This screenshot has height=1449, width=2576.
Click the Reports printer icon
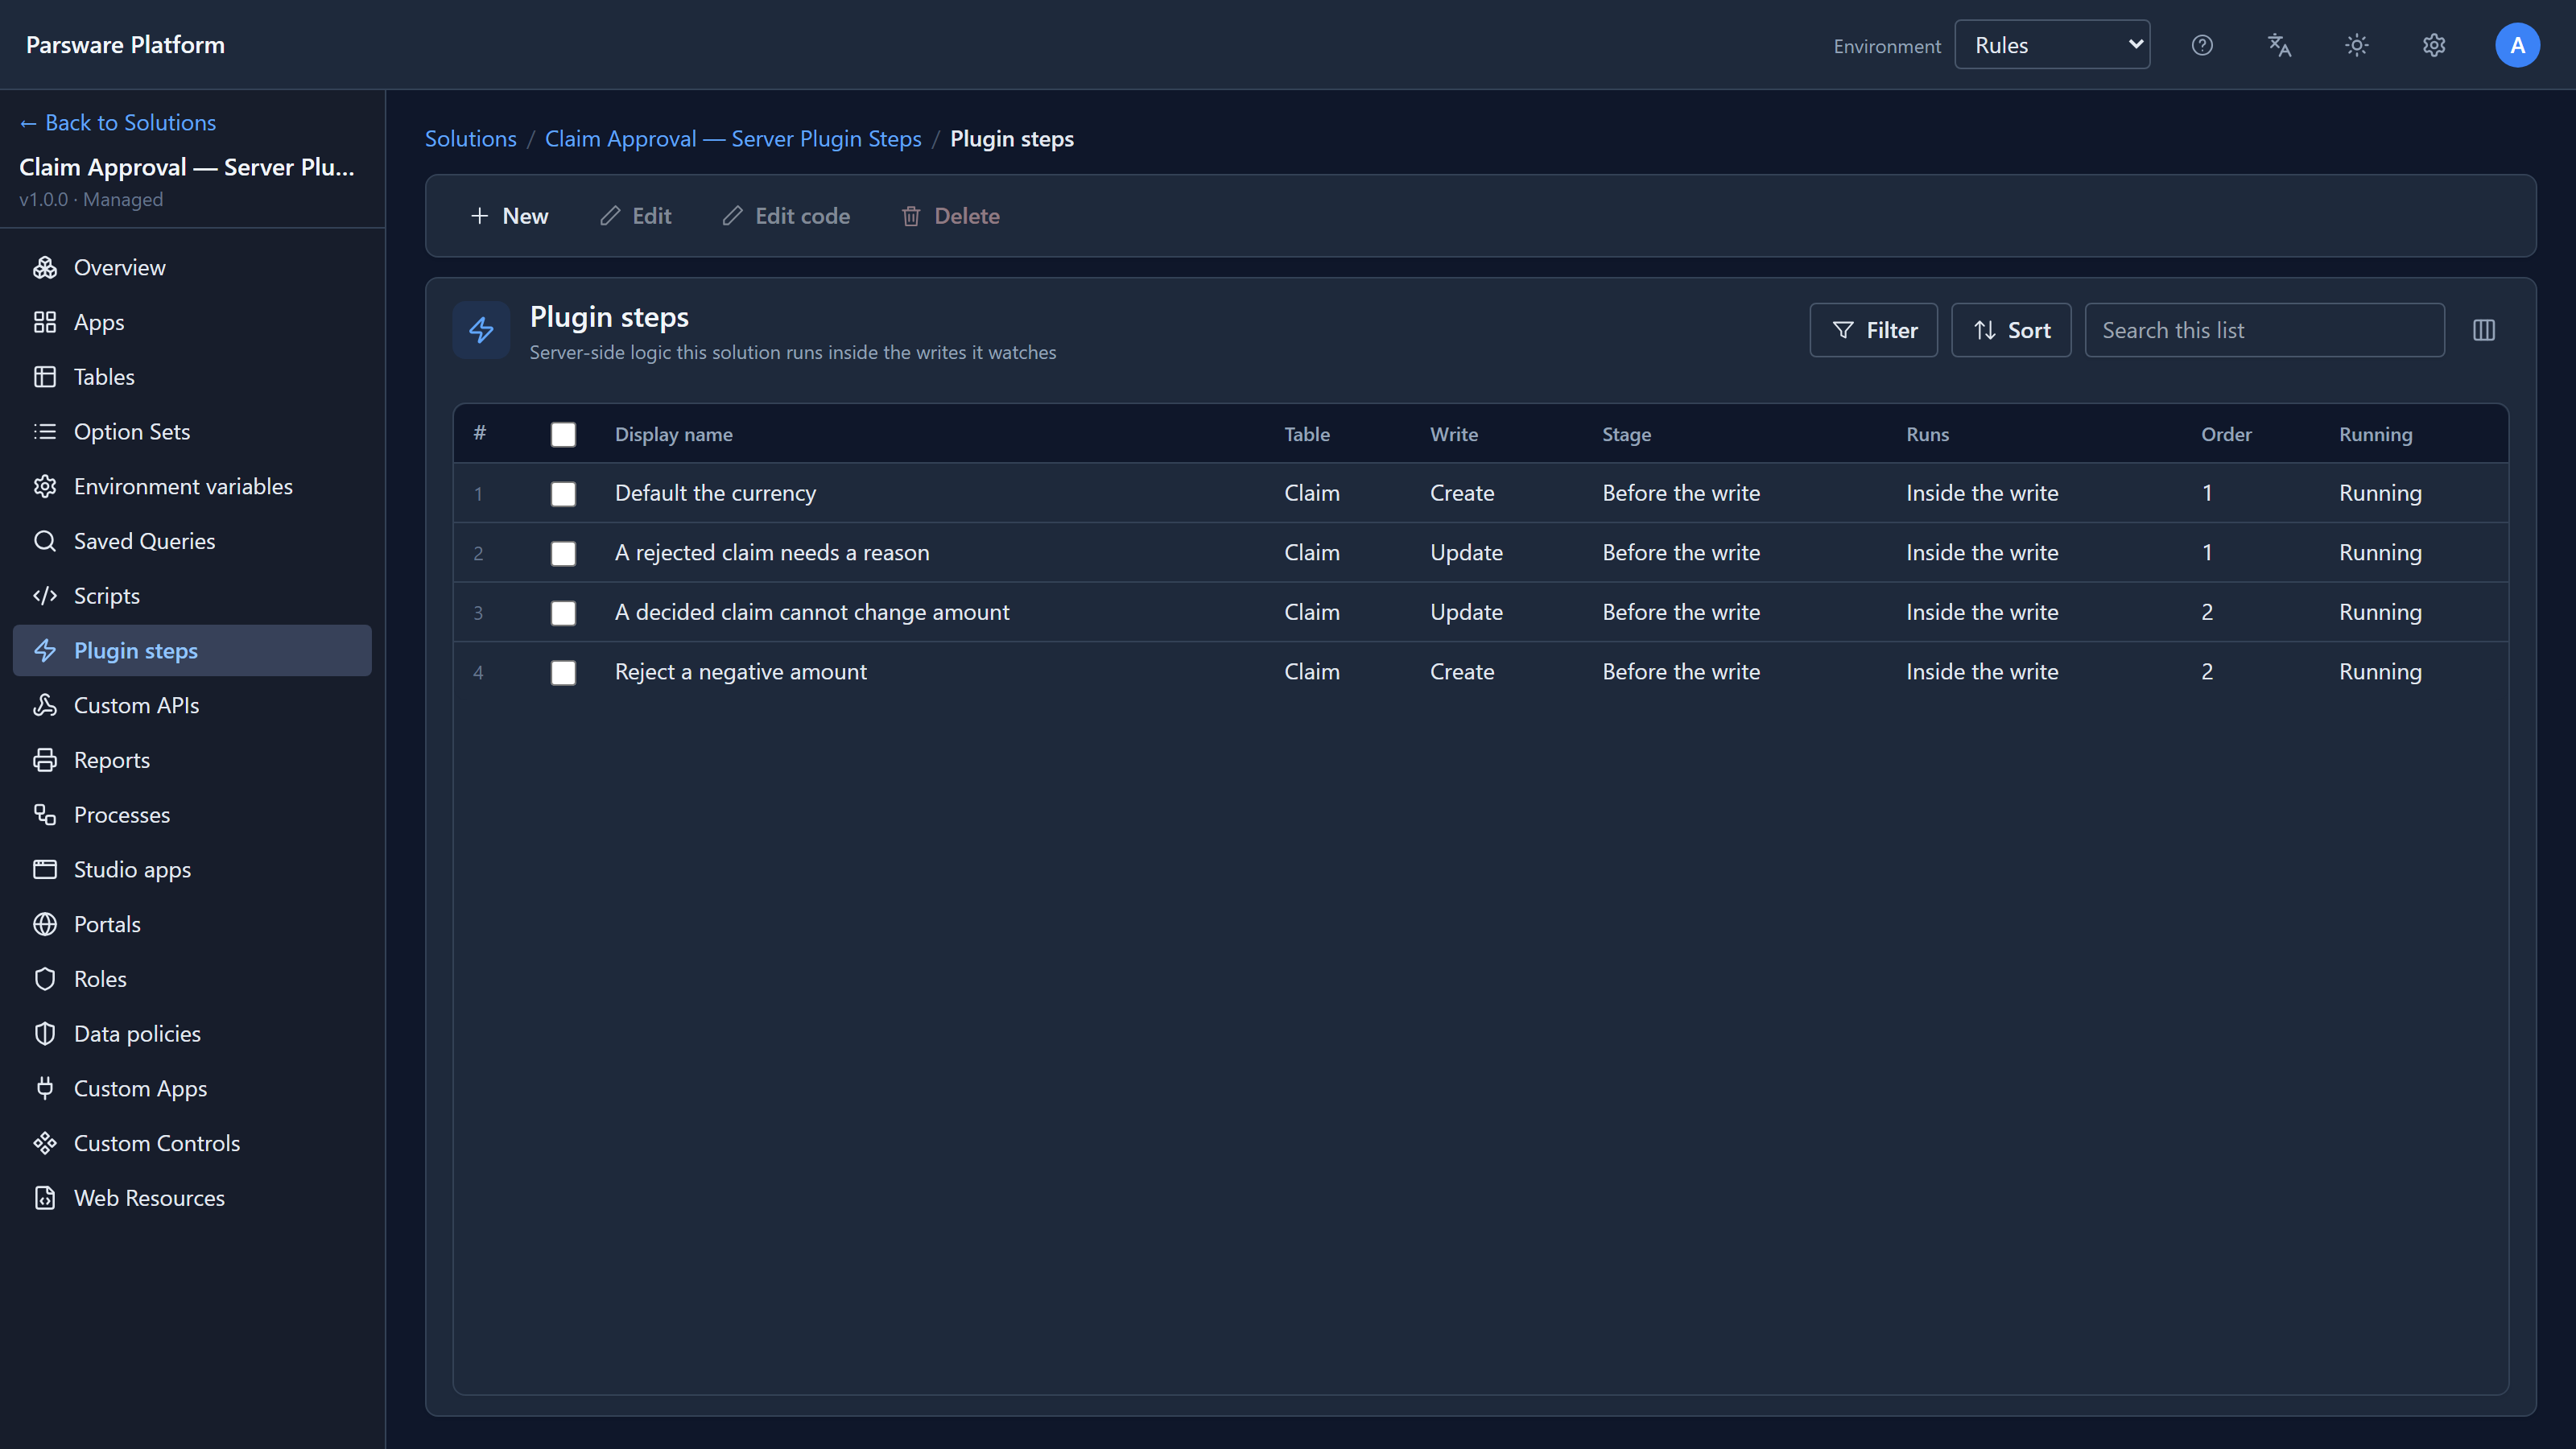45,760
